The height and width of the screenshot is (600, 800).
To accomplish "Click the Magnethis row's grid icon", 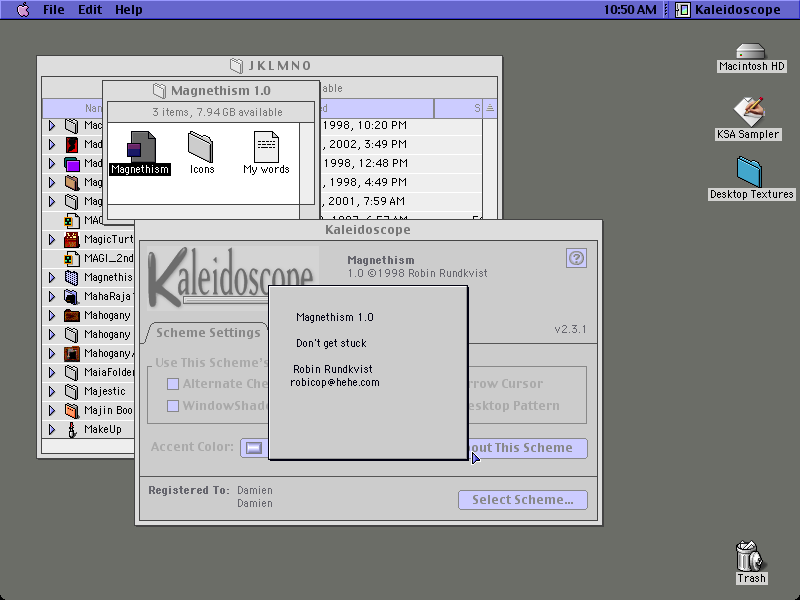I will (71, 278).
